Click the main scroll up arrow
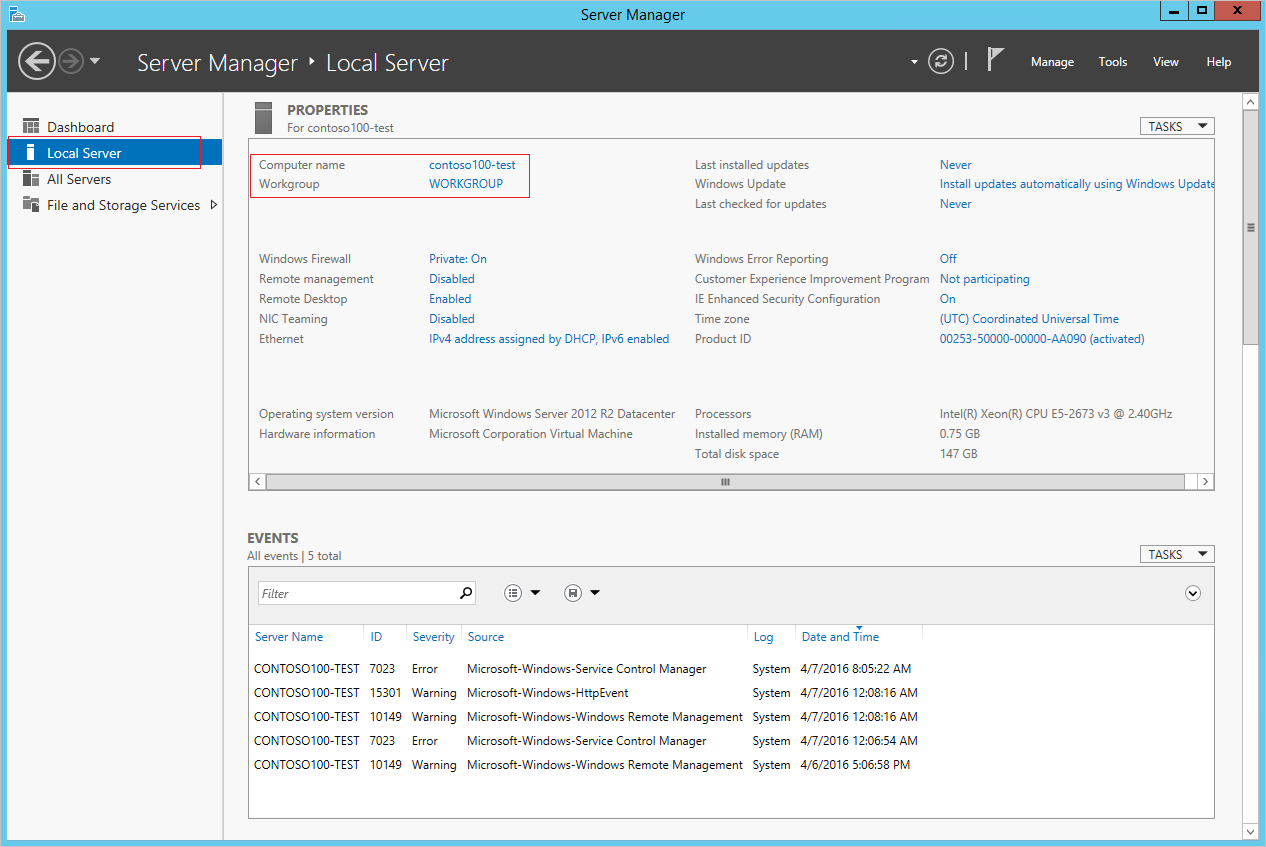Screen dimensions: 1266x847 [1250, 101]
